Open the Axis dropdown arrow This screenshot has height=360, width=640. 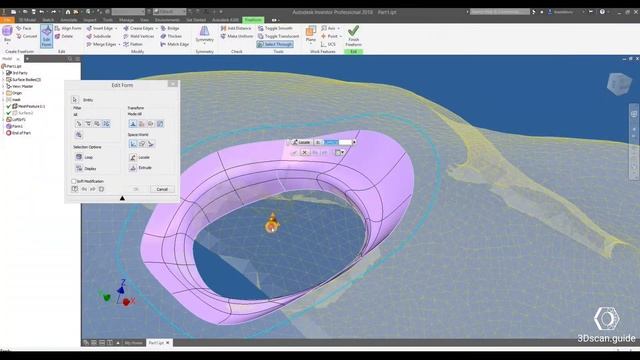tap(338, 29)
